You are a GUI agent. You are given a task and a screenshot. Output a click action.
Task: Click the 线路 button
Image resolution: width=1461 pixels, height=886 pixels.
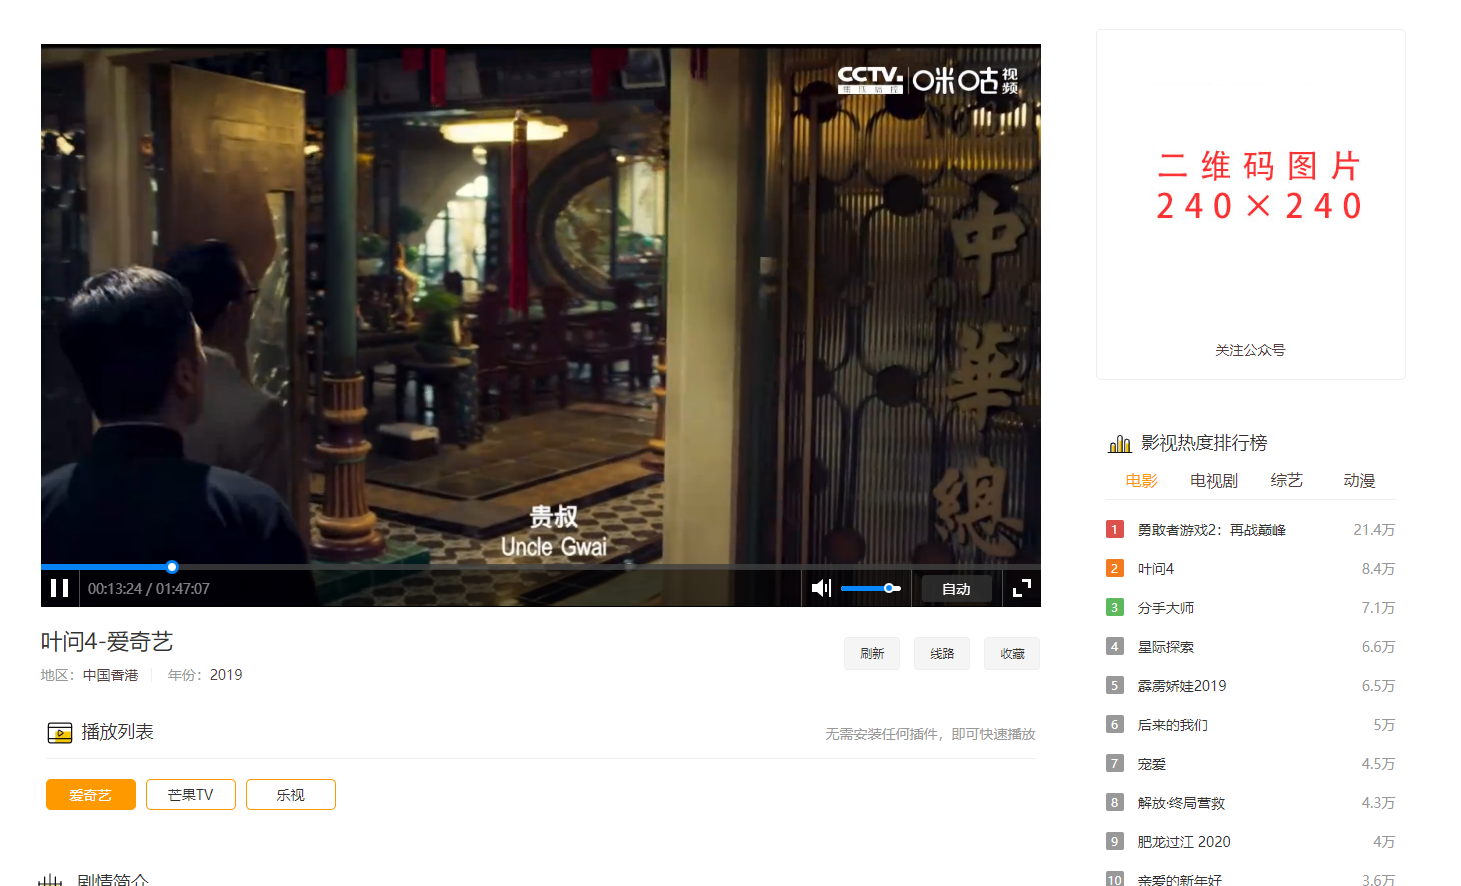click(x=942, y=653)
